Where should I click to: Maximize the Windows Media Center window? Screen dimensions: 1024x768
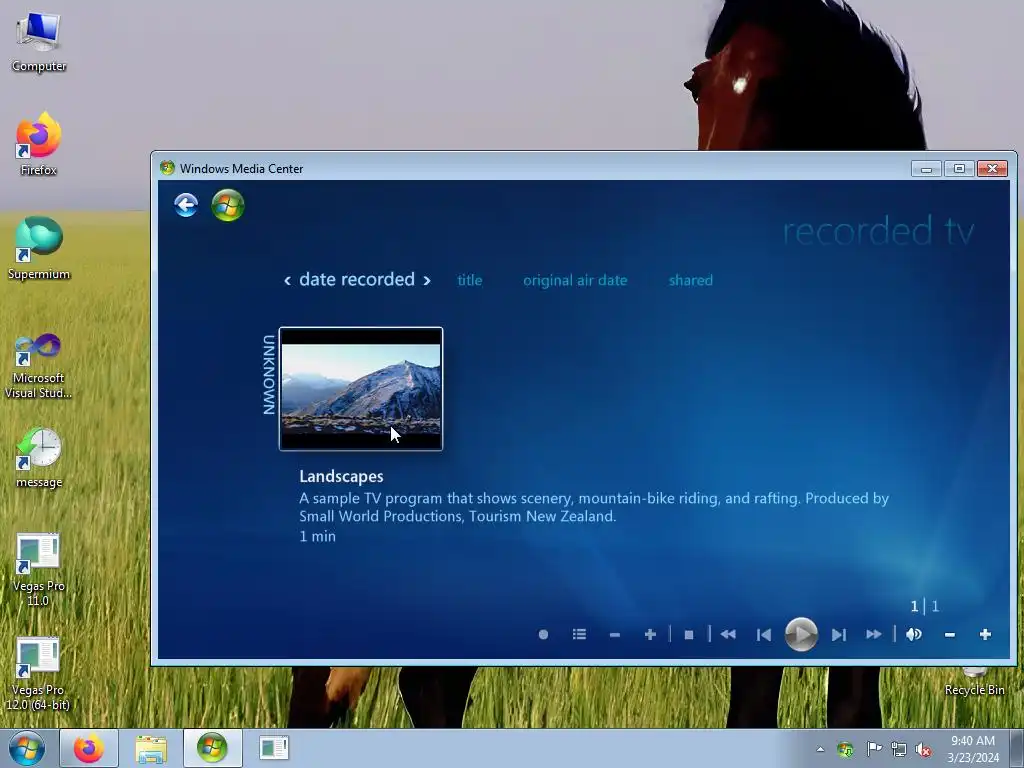tap(959, 168)
